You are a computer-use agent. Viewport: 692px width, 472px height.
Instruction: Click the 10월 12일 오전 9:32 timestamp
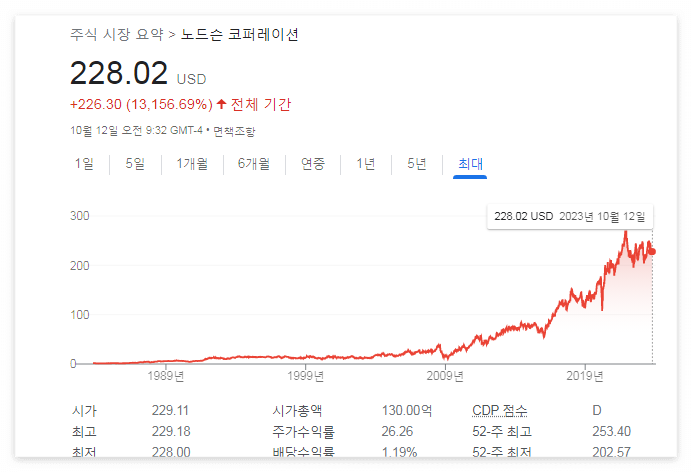click(136, 131)
